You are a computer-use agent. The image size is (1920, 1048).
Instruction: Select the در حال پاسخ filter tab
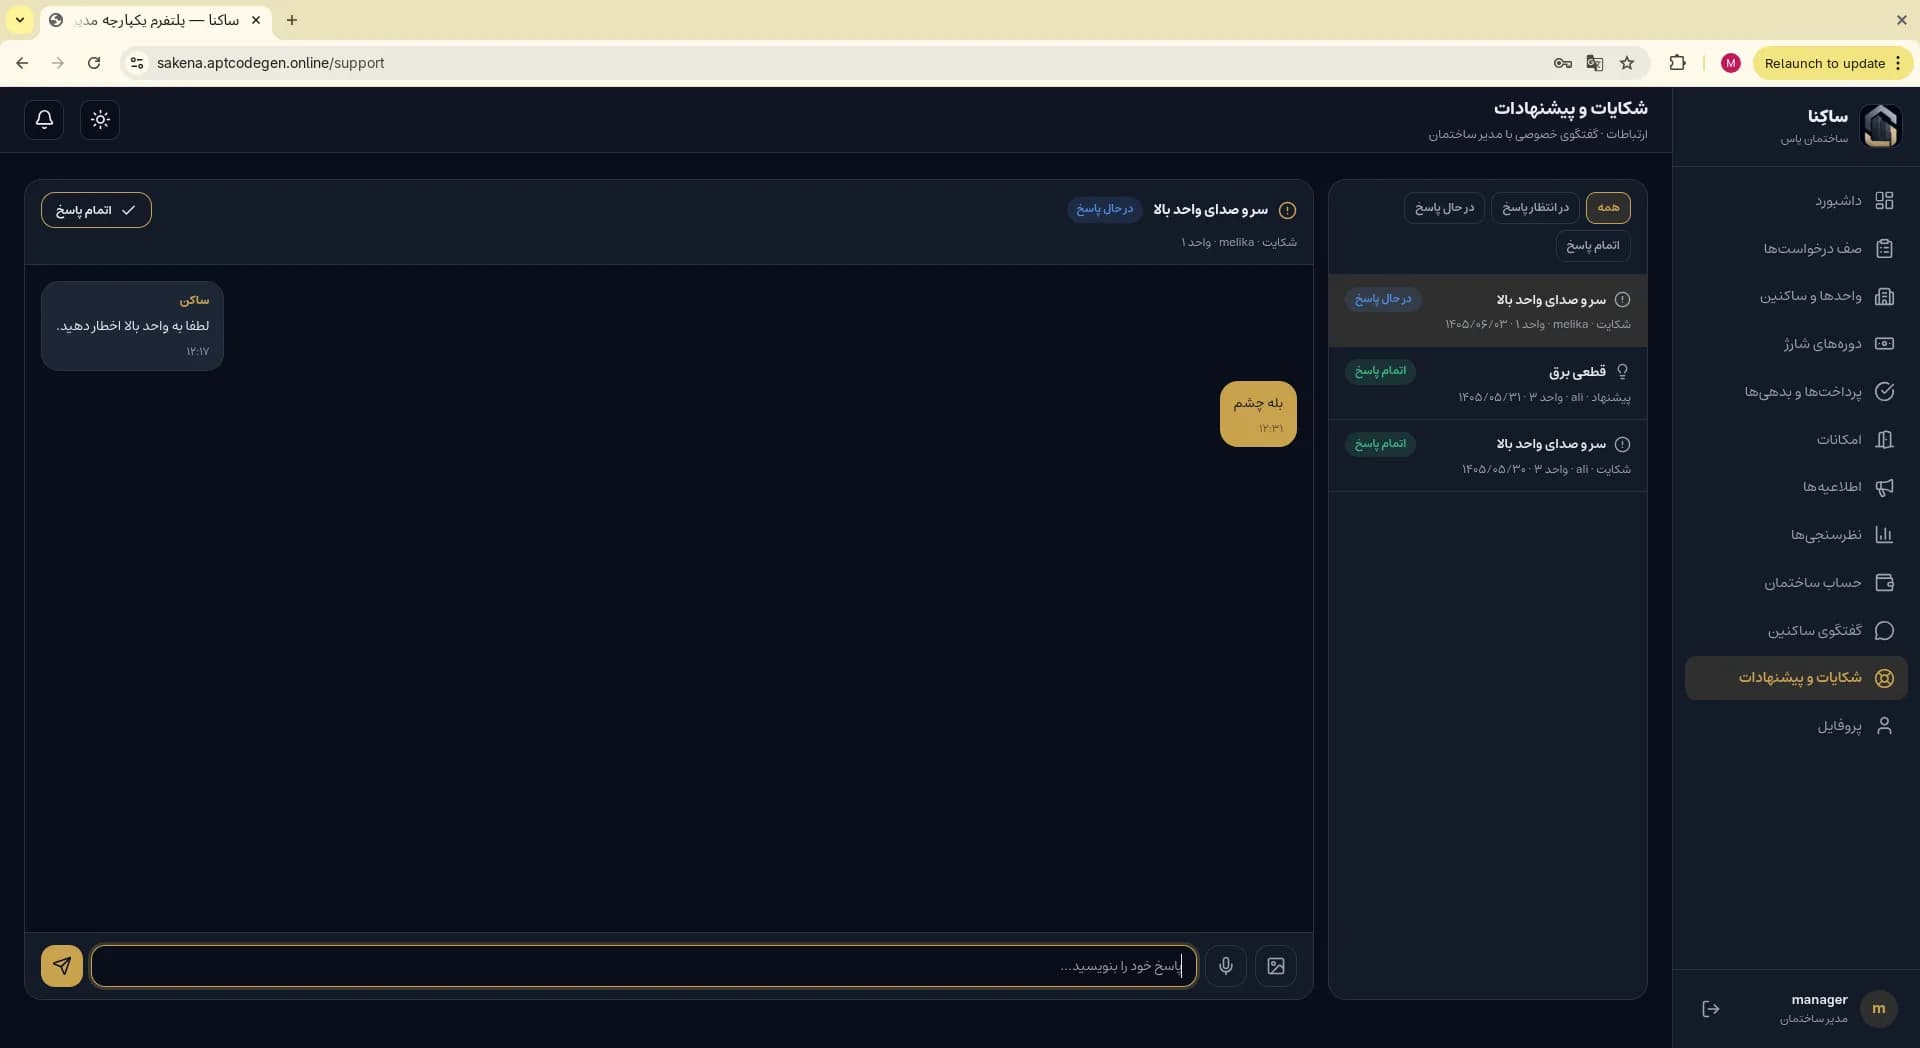(x=1444, y=208)
